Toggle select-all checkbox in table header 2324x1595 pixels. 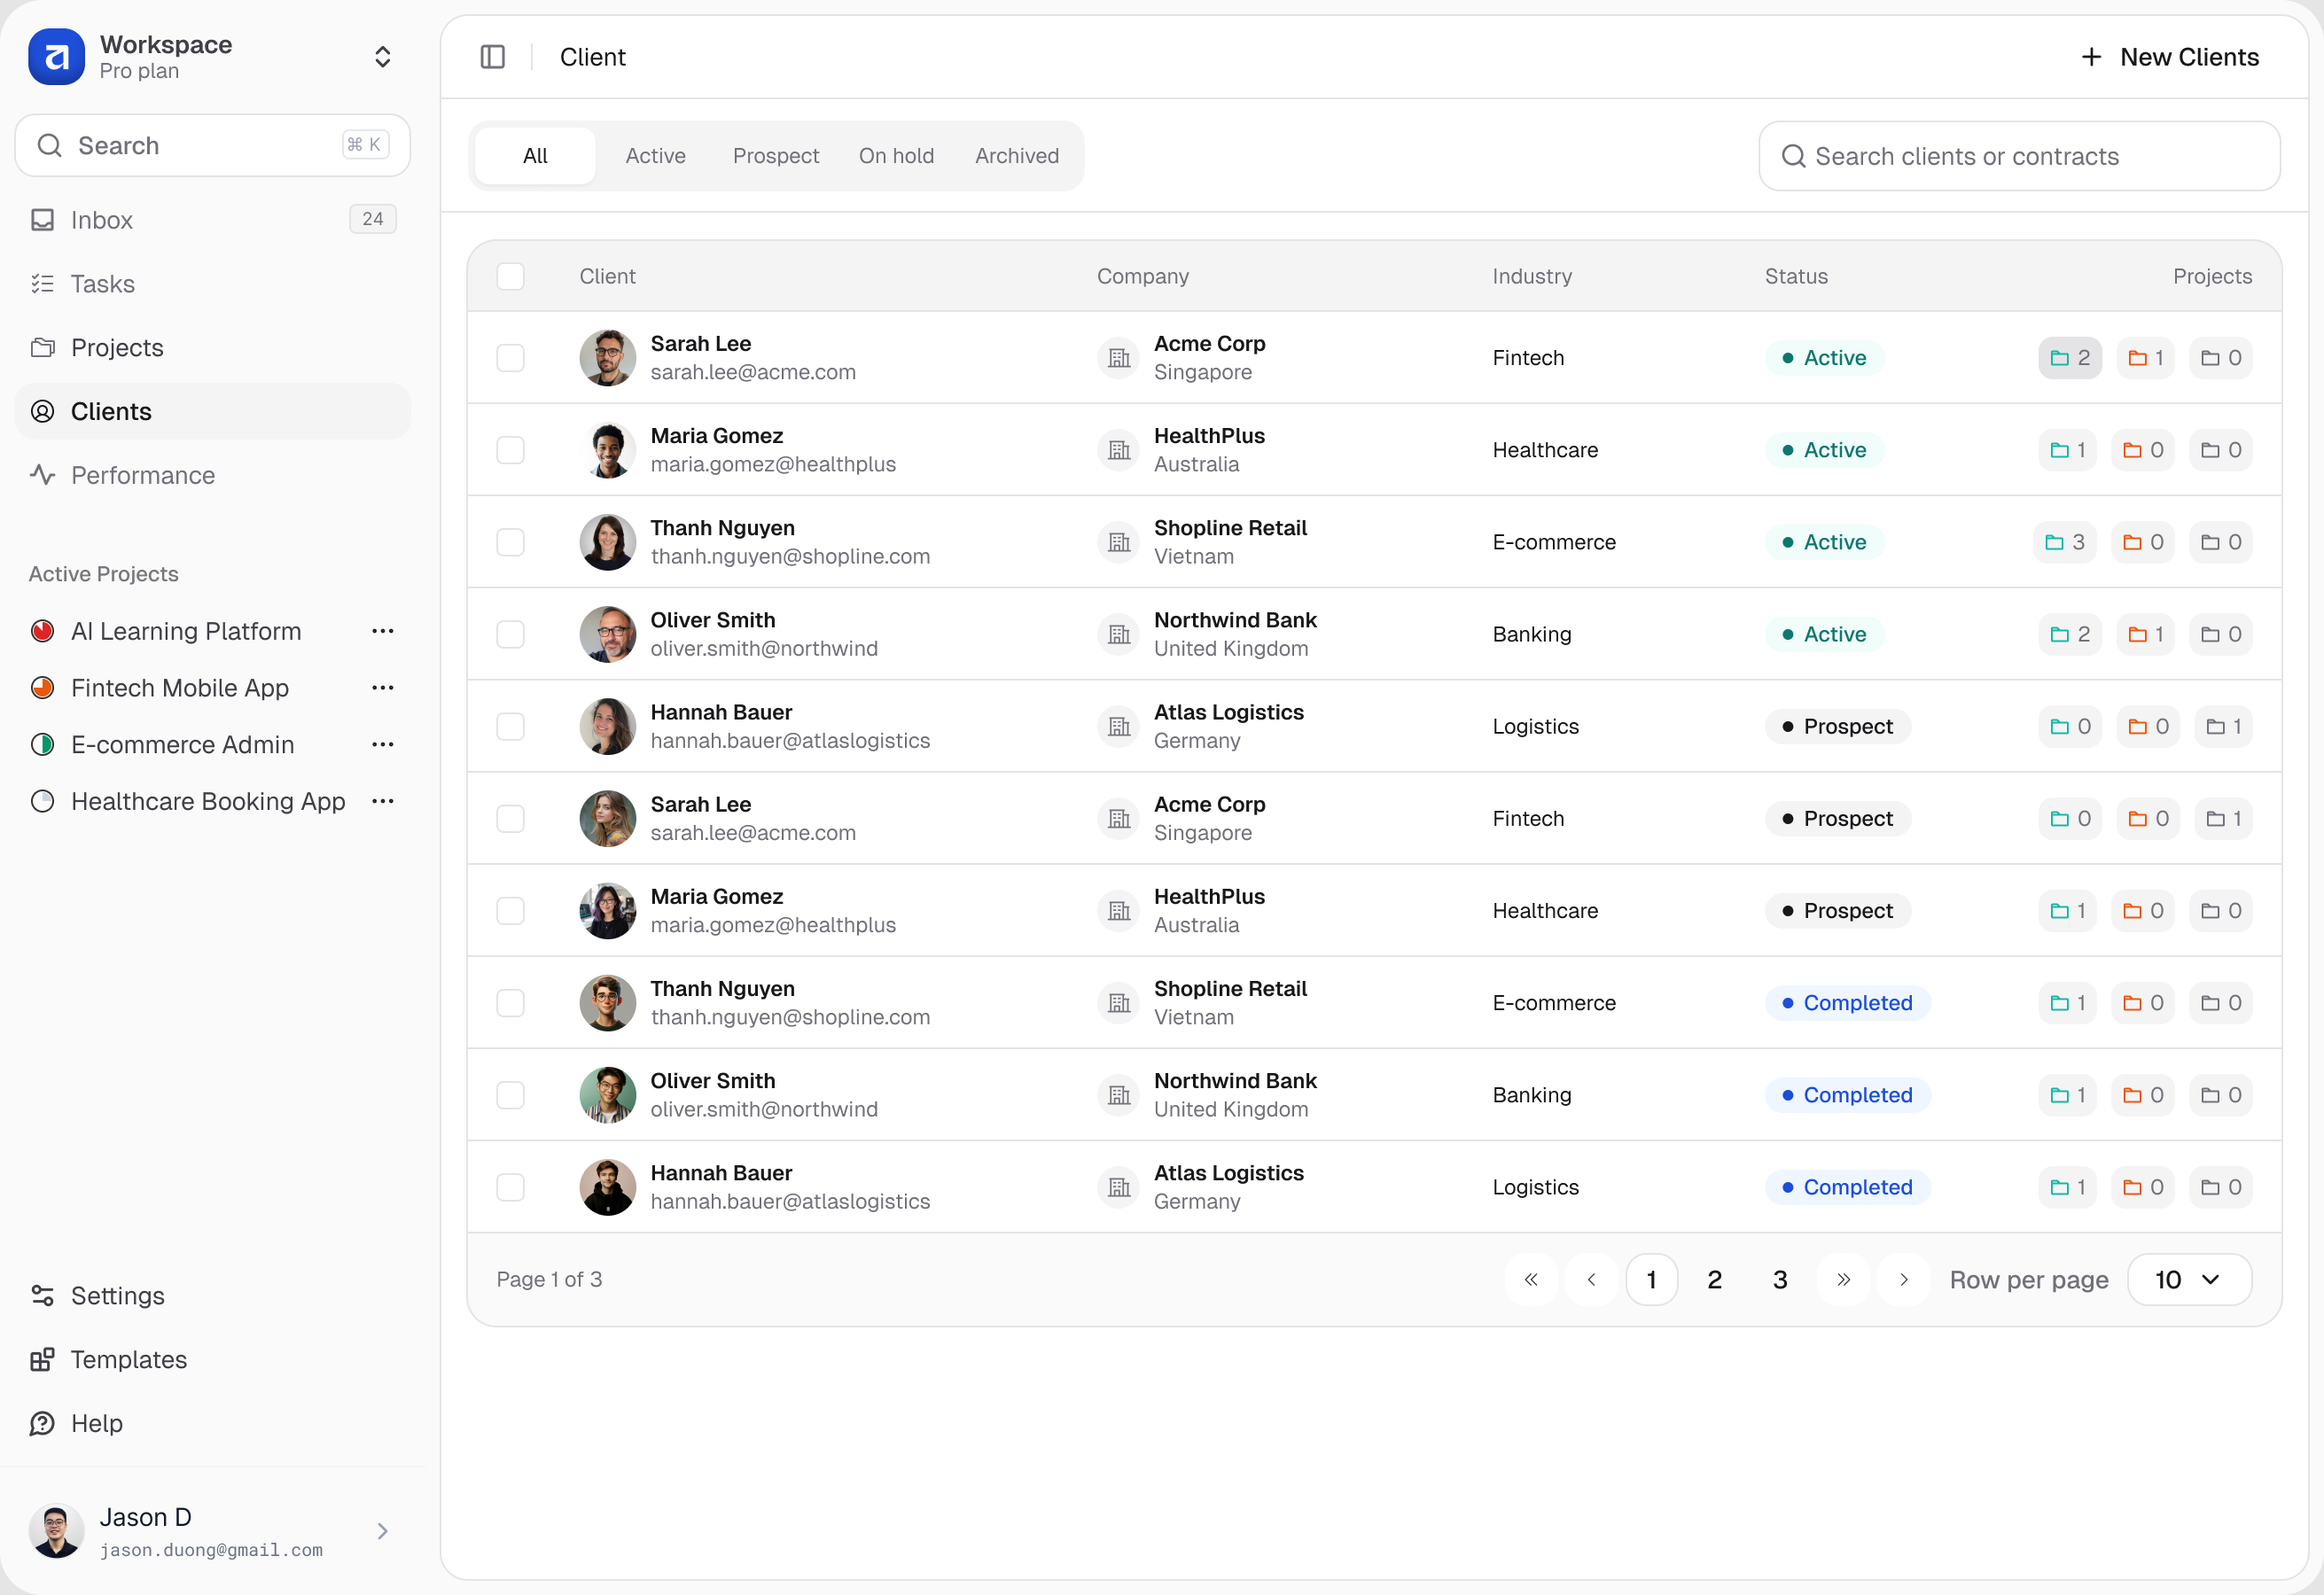(x=510, y=276)
